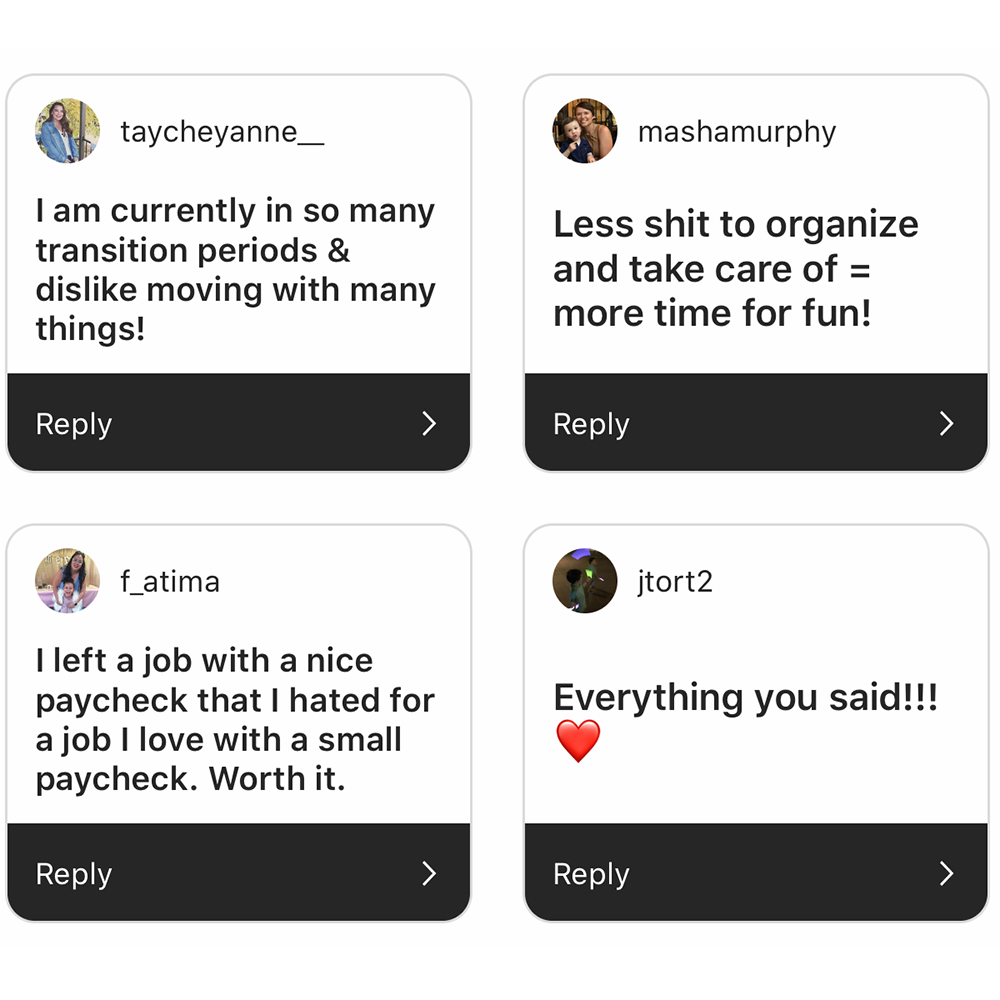This screenshot has width=1000, height=1000.
Task: Click chevron arrow on jtort2 reply bar
Action: [x=946, y=873]
